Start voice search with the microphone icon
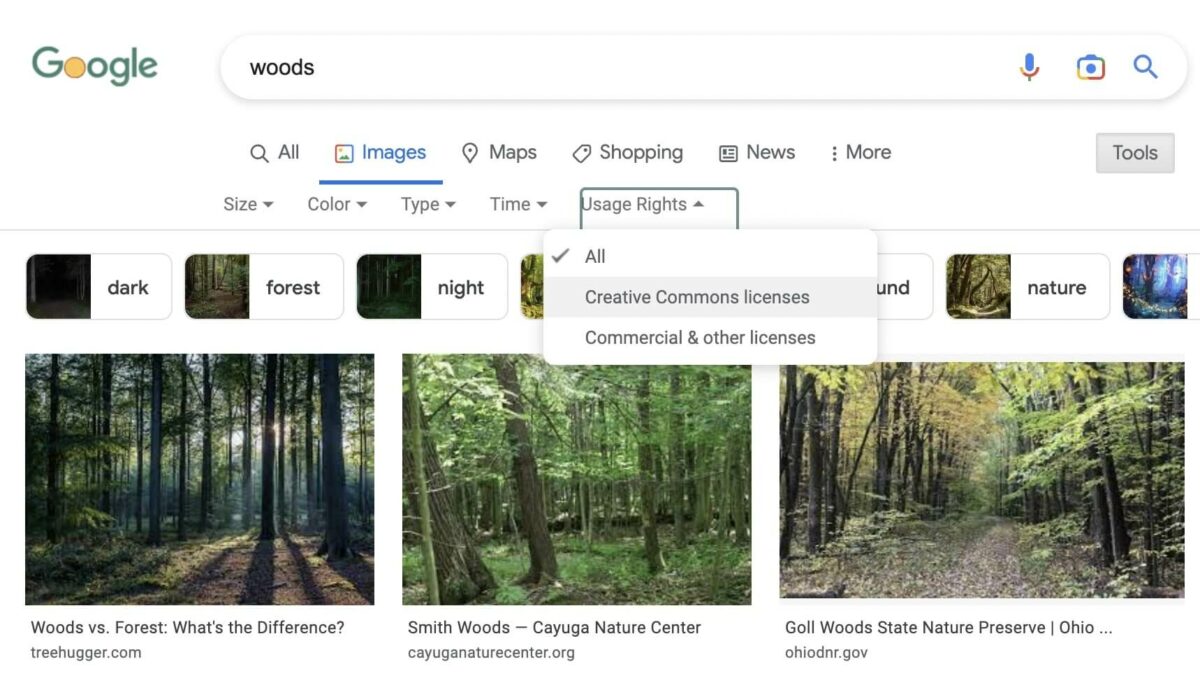 point(1028,66)
